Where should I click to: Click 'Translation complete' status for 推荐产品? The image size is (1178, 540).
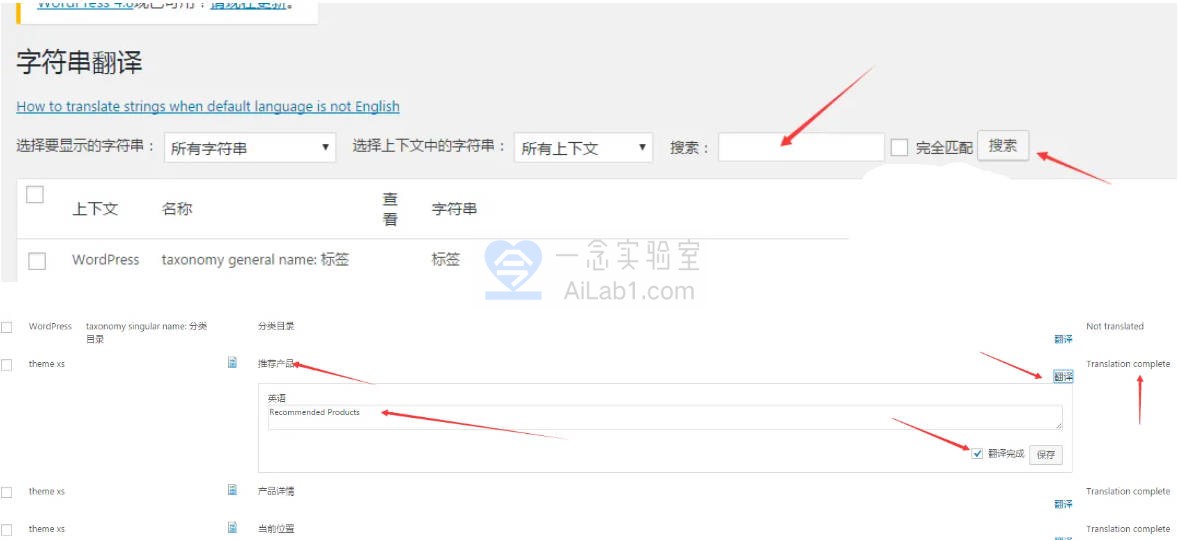click(1128, 364)
